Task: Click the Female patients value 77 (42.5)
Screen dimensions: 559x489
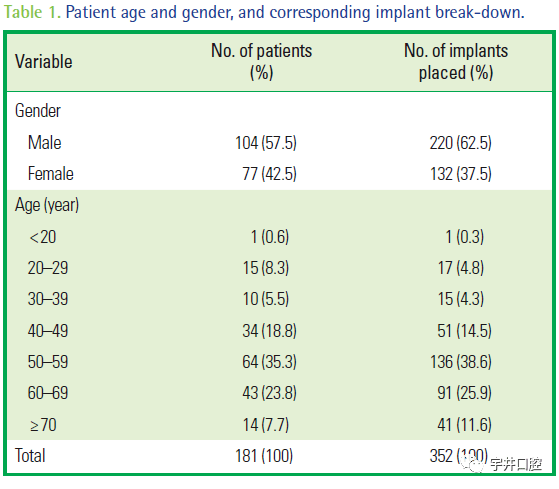Action: (270, 174)
